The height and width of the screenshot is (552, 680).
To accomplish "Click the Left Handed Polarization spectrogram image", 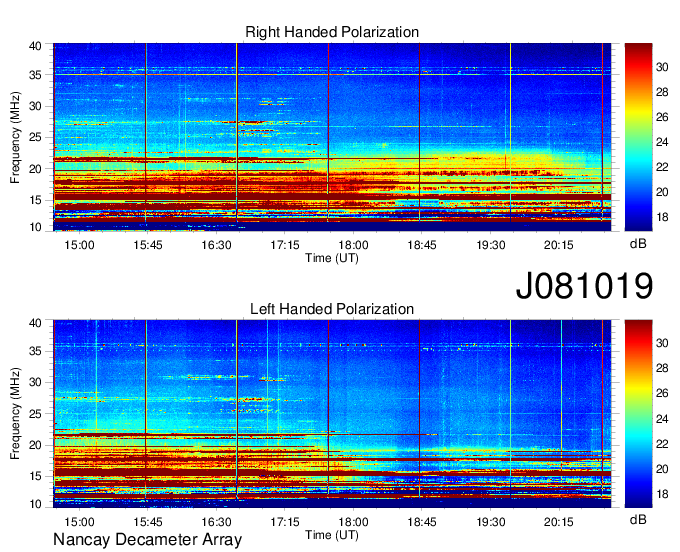I will [332, 413].
